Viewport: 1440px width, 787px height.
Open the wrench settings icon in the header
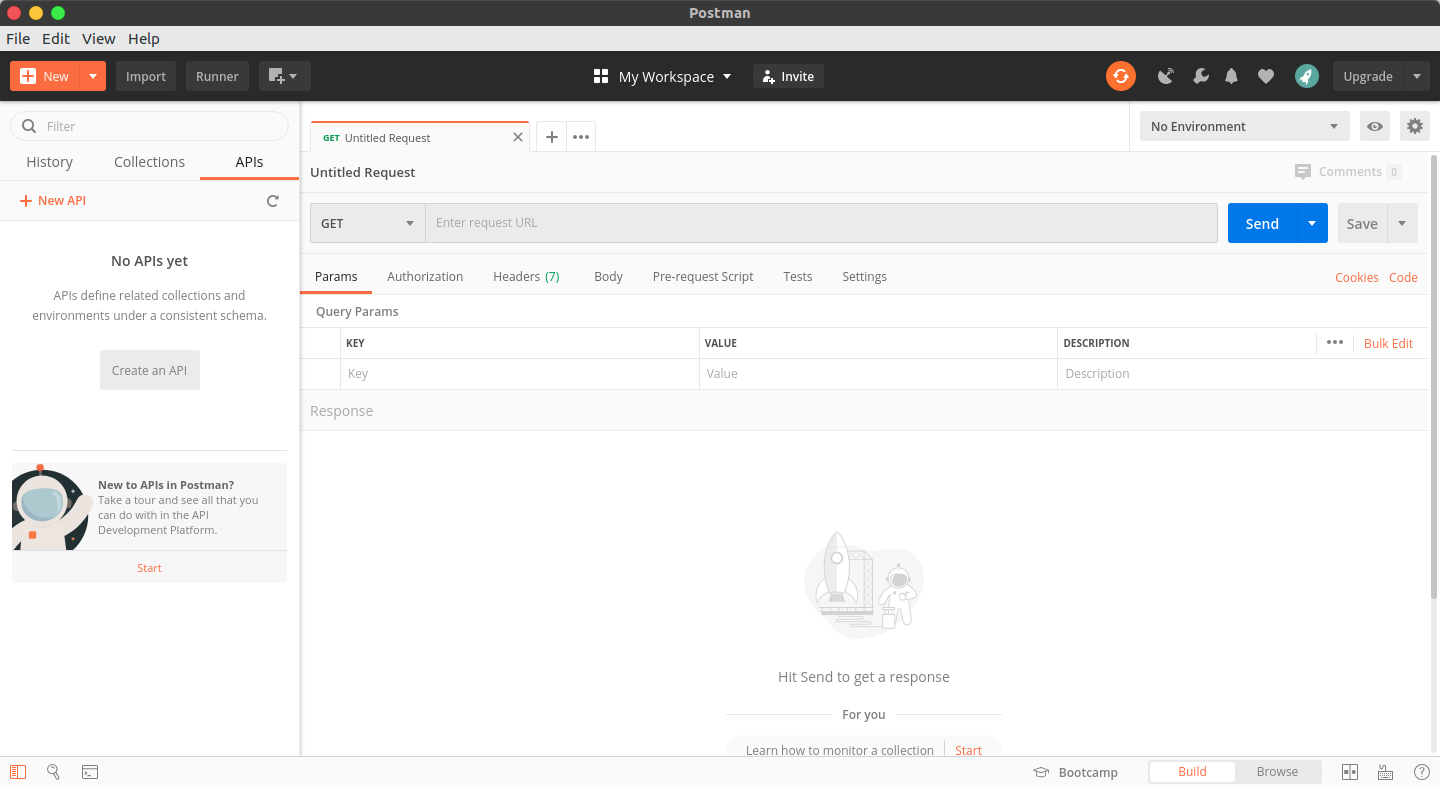(1201, 76)
